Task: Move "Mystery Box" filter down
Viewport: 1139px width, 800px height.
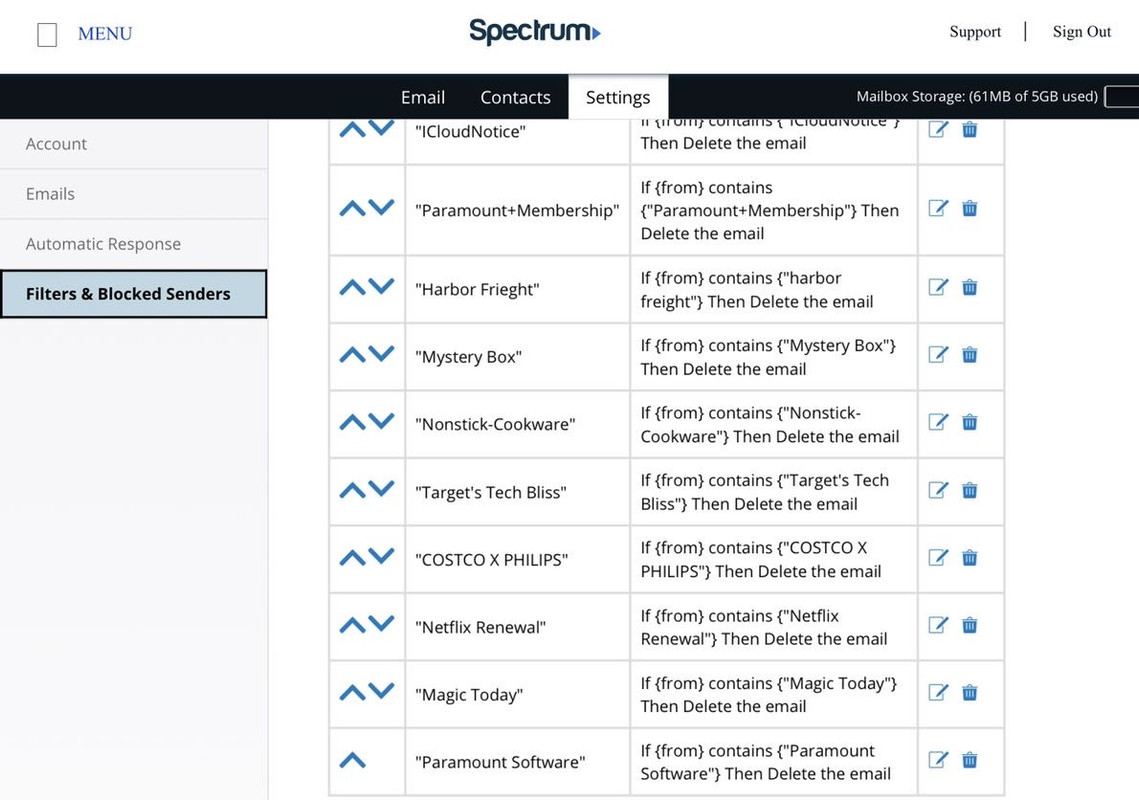Action: [381, 353]
